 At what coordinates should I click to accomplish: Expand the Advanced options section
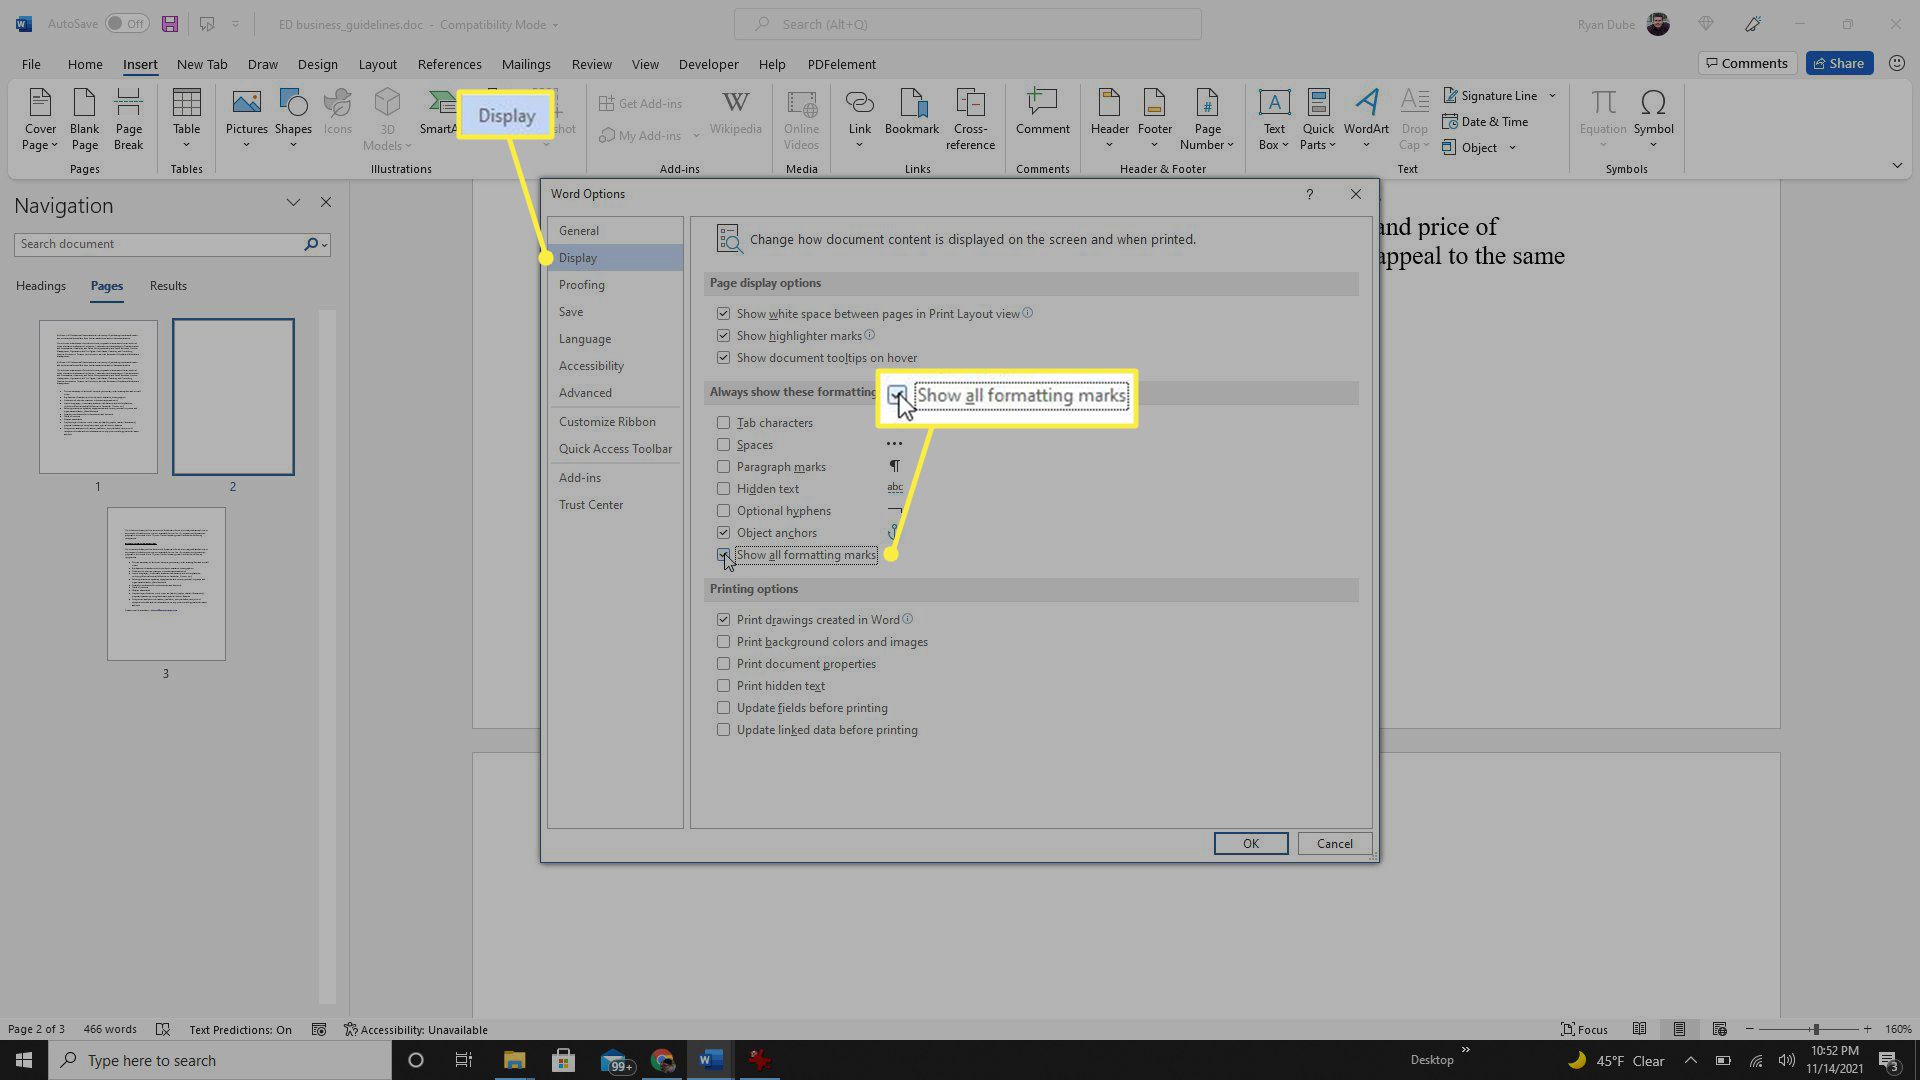pos(584,392)
